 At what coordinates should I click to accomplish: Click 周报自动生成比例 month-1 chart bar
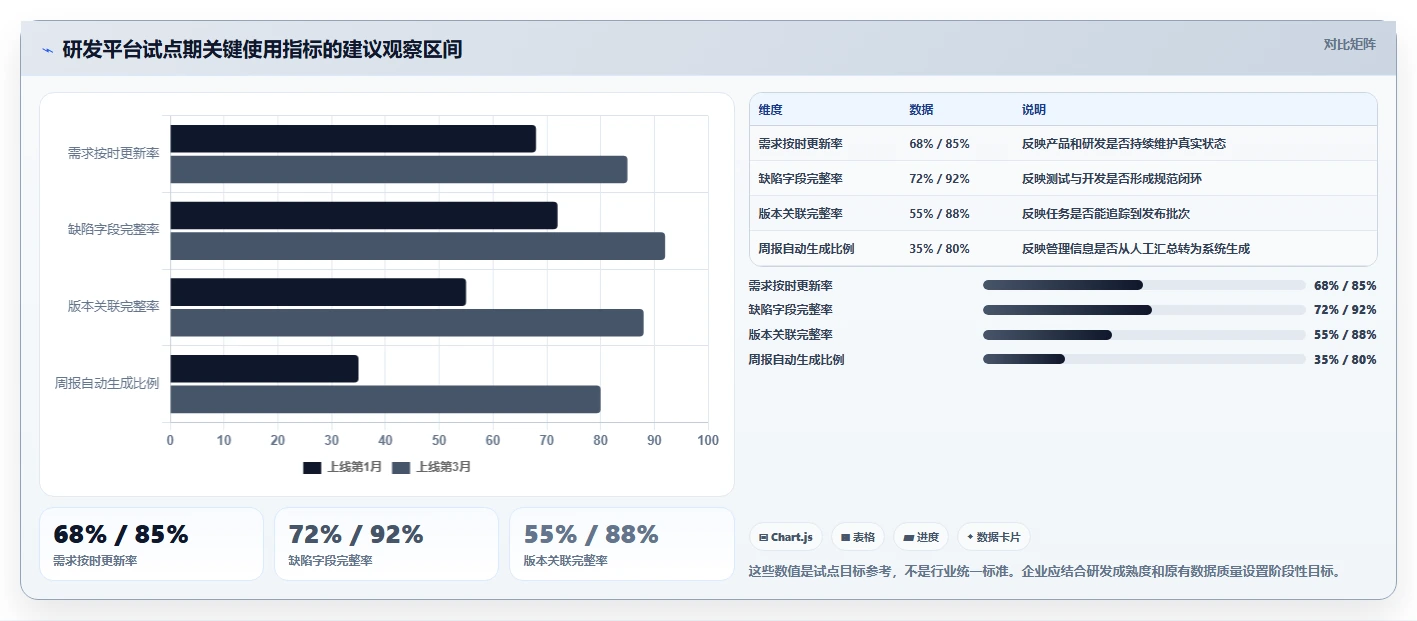[264, 369]
